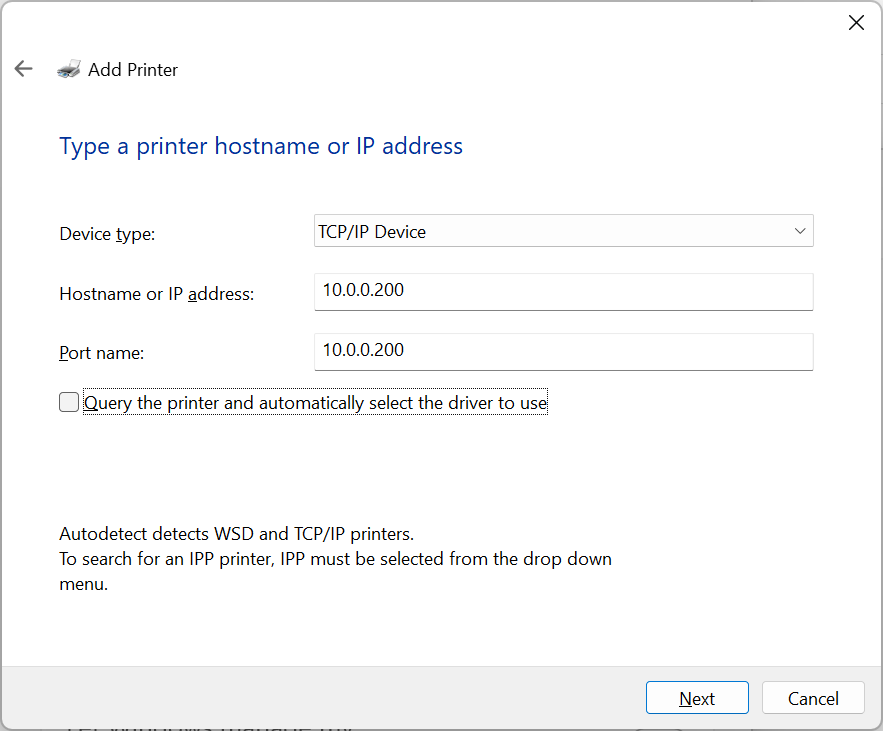
Task: Click the 10.0.0.200 text in Port name
Action: click(x=363, y=350)
